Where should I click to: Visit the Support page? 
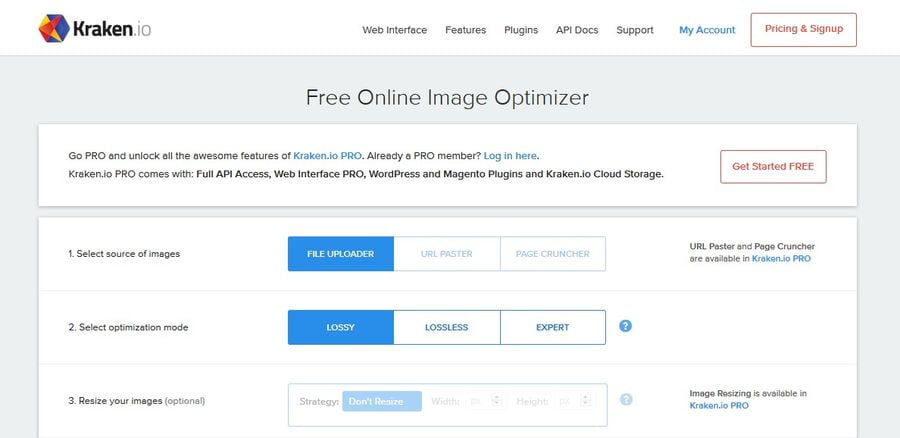click(635, 30)
